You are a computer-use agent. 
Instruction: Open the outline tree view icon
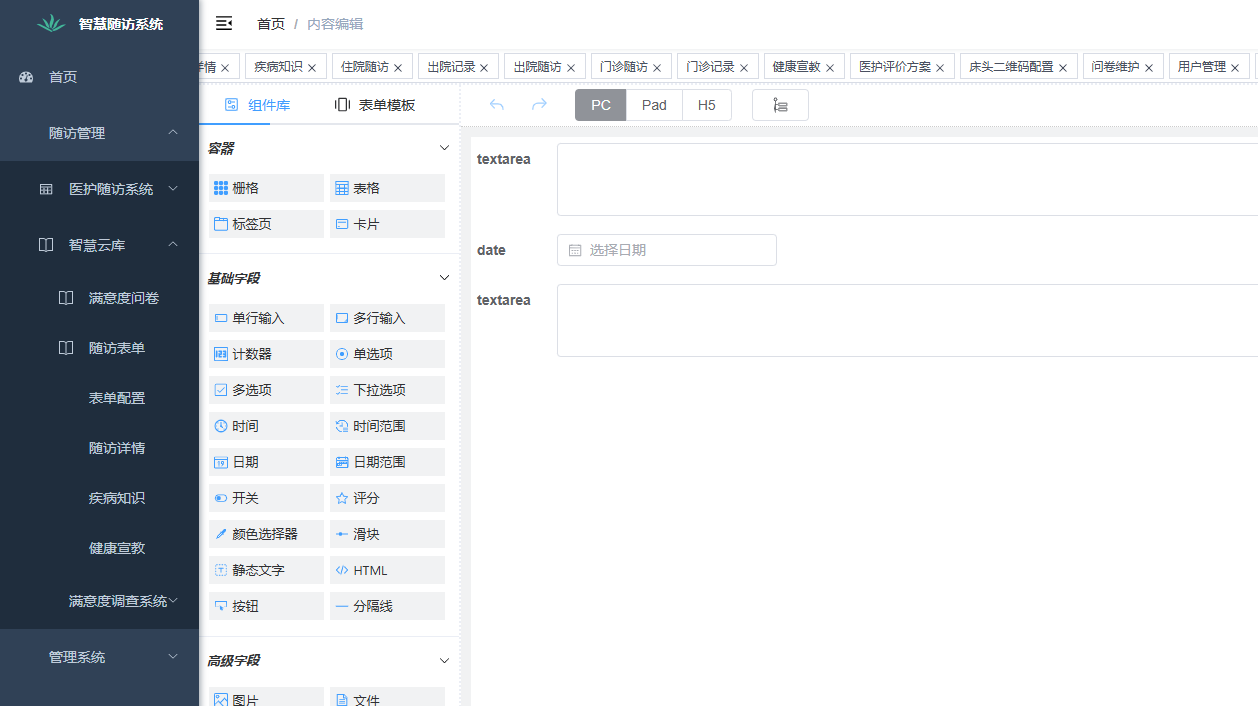coord(780,104)
